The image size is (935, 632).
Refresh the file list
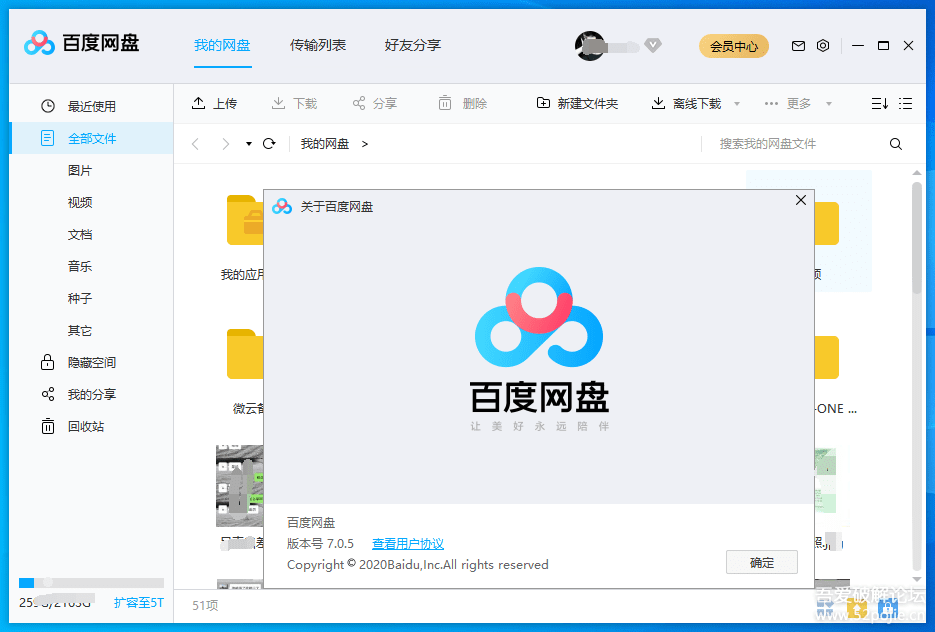(269, 144)
